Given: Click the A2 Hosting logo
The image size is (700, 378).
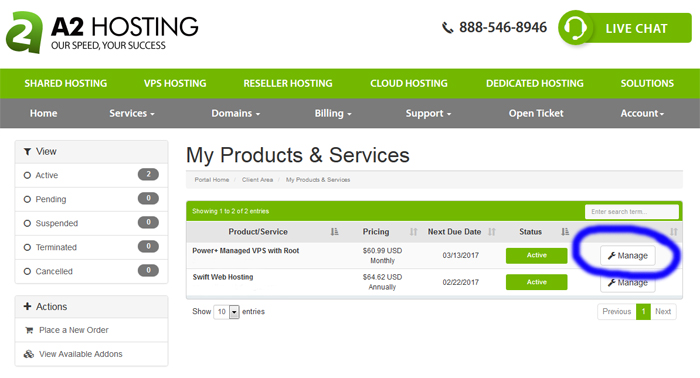Looking at the screenshot, I should coord(102,32).
